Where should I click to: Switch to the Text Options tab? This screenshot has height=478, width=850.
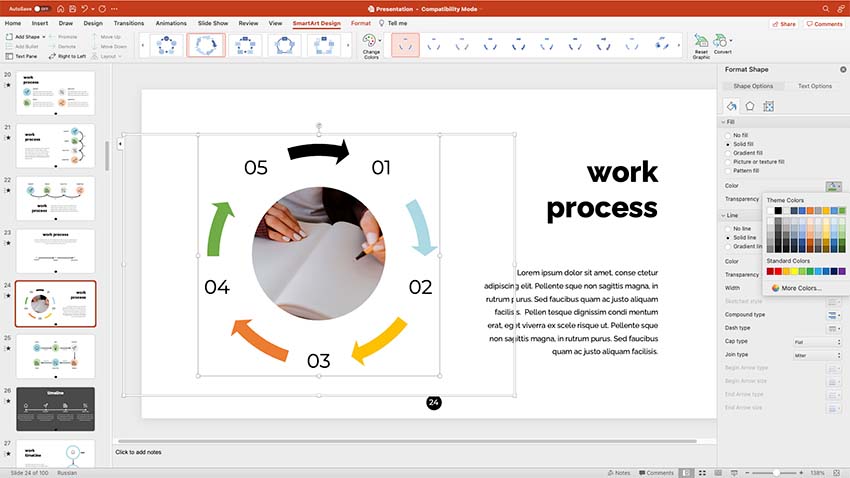814,86
